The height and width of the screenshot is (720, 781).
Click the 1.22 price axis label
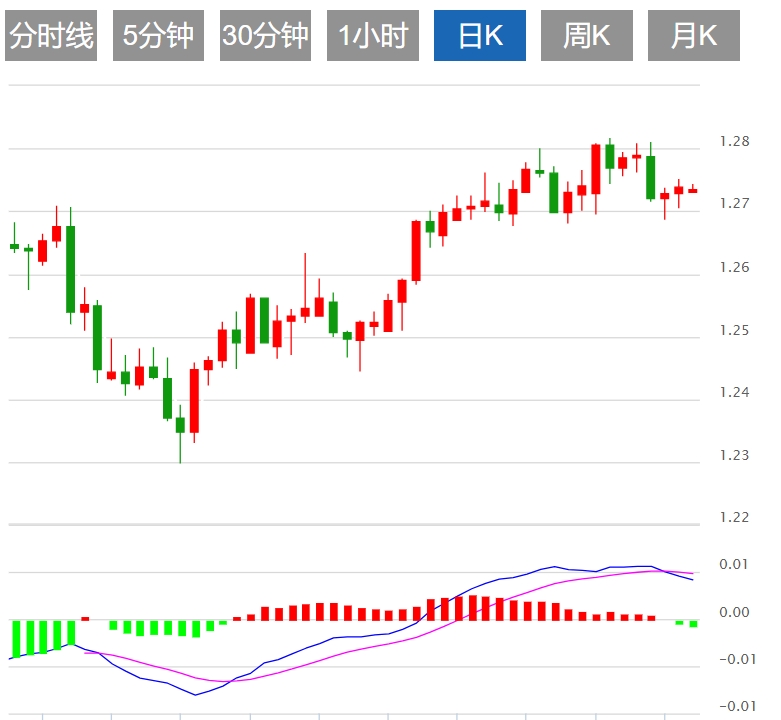tap(734, 518)
